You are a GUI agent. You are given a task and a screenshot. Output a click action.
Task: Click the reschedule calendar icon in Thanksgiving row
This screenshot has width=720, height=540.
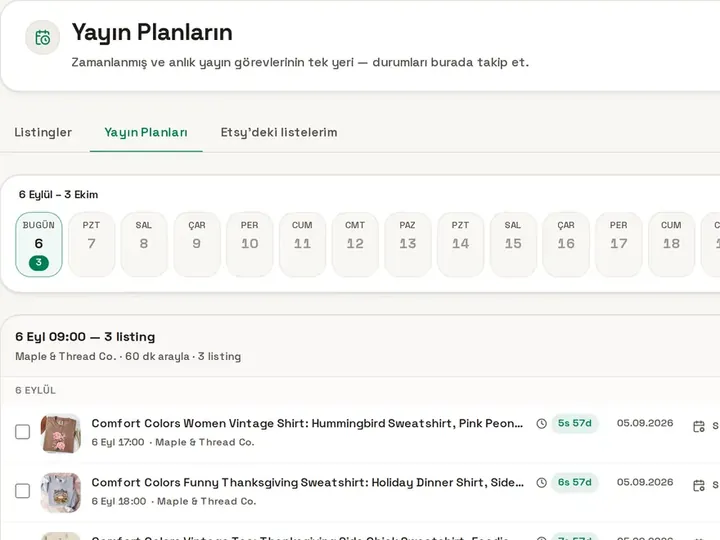(x=698, y=485)
